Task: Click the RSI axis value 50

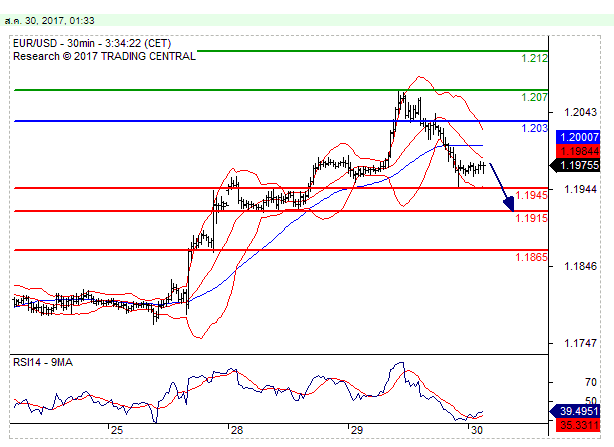Action: (591, 401)
